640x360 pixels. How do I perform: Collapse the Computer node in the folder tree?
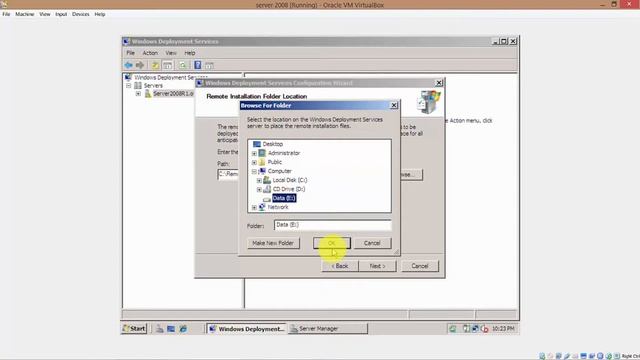coord(254,171)
